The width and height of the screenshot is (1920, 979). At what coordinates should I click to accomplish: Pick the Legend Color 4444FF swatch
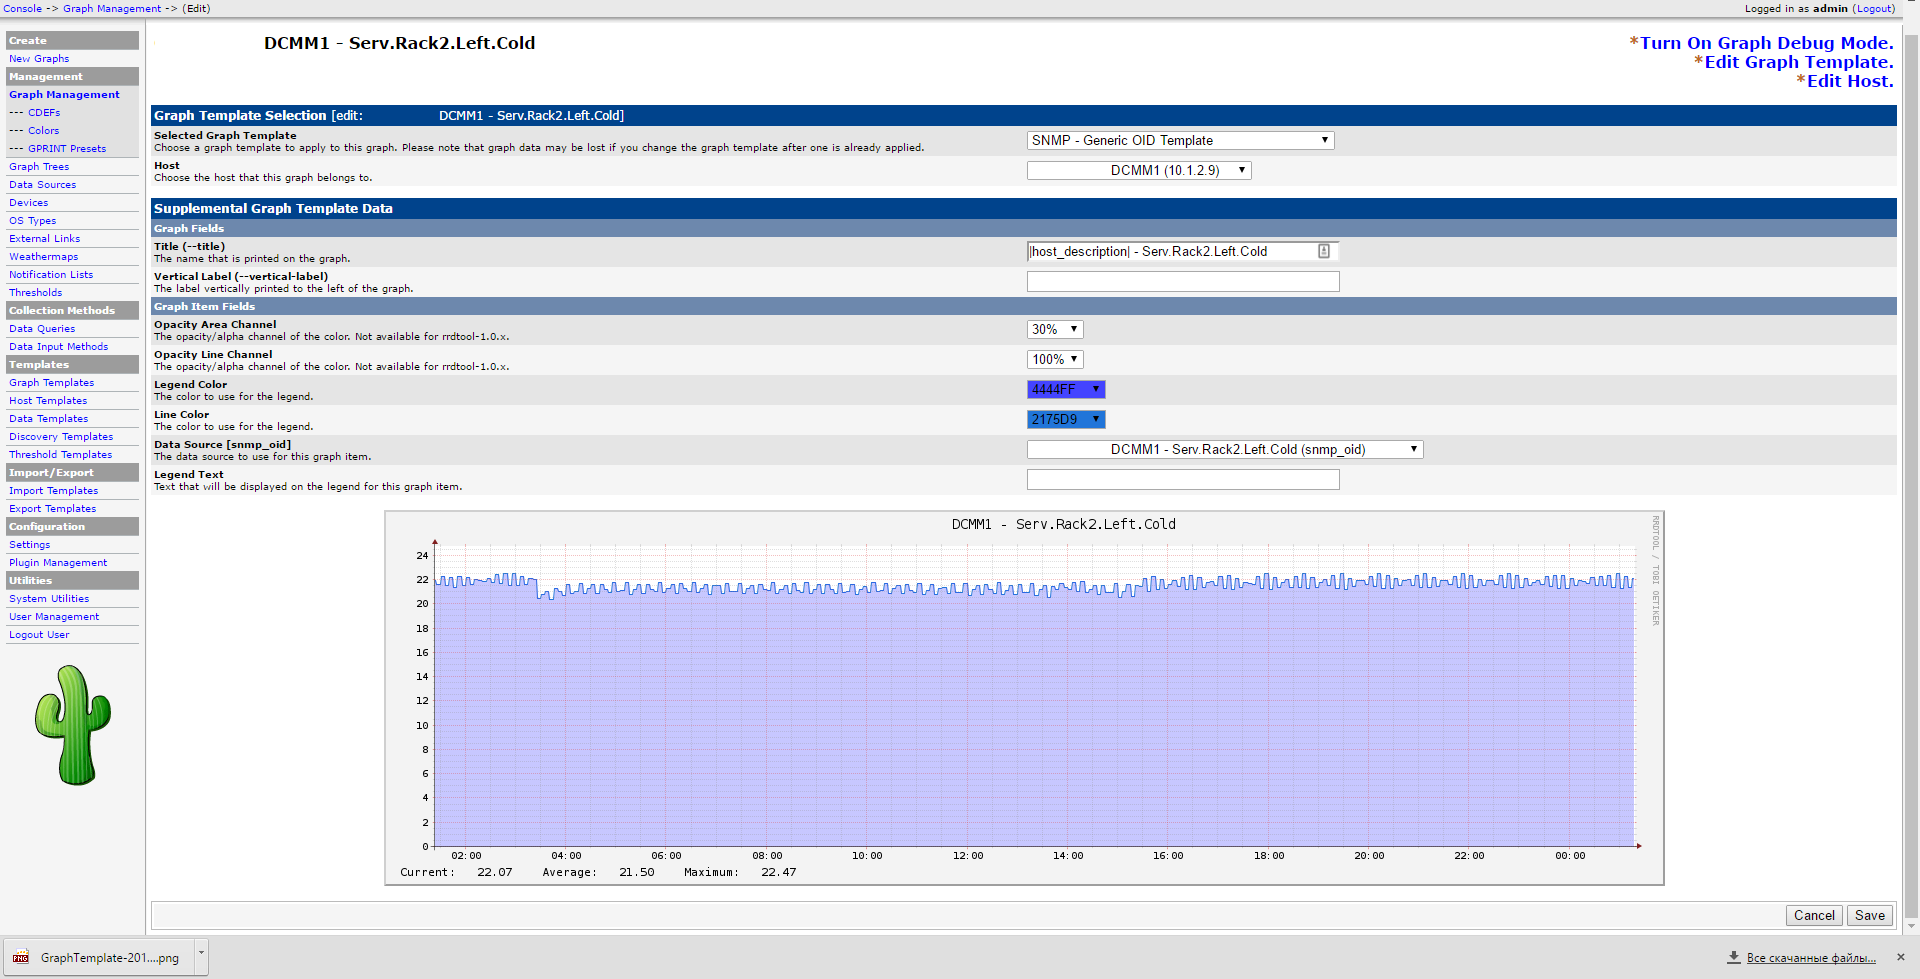click(1066, 390)
